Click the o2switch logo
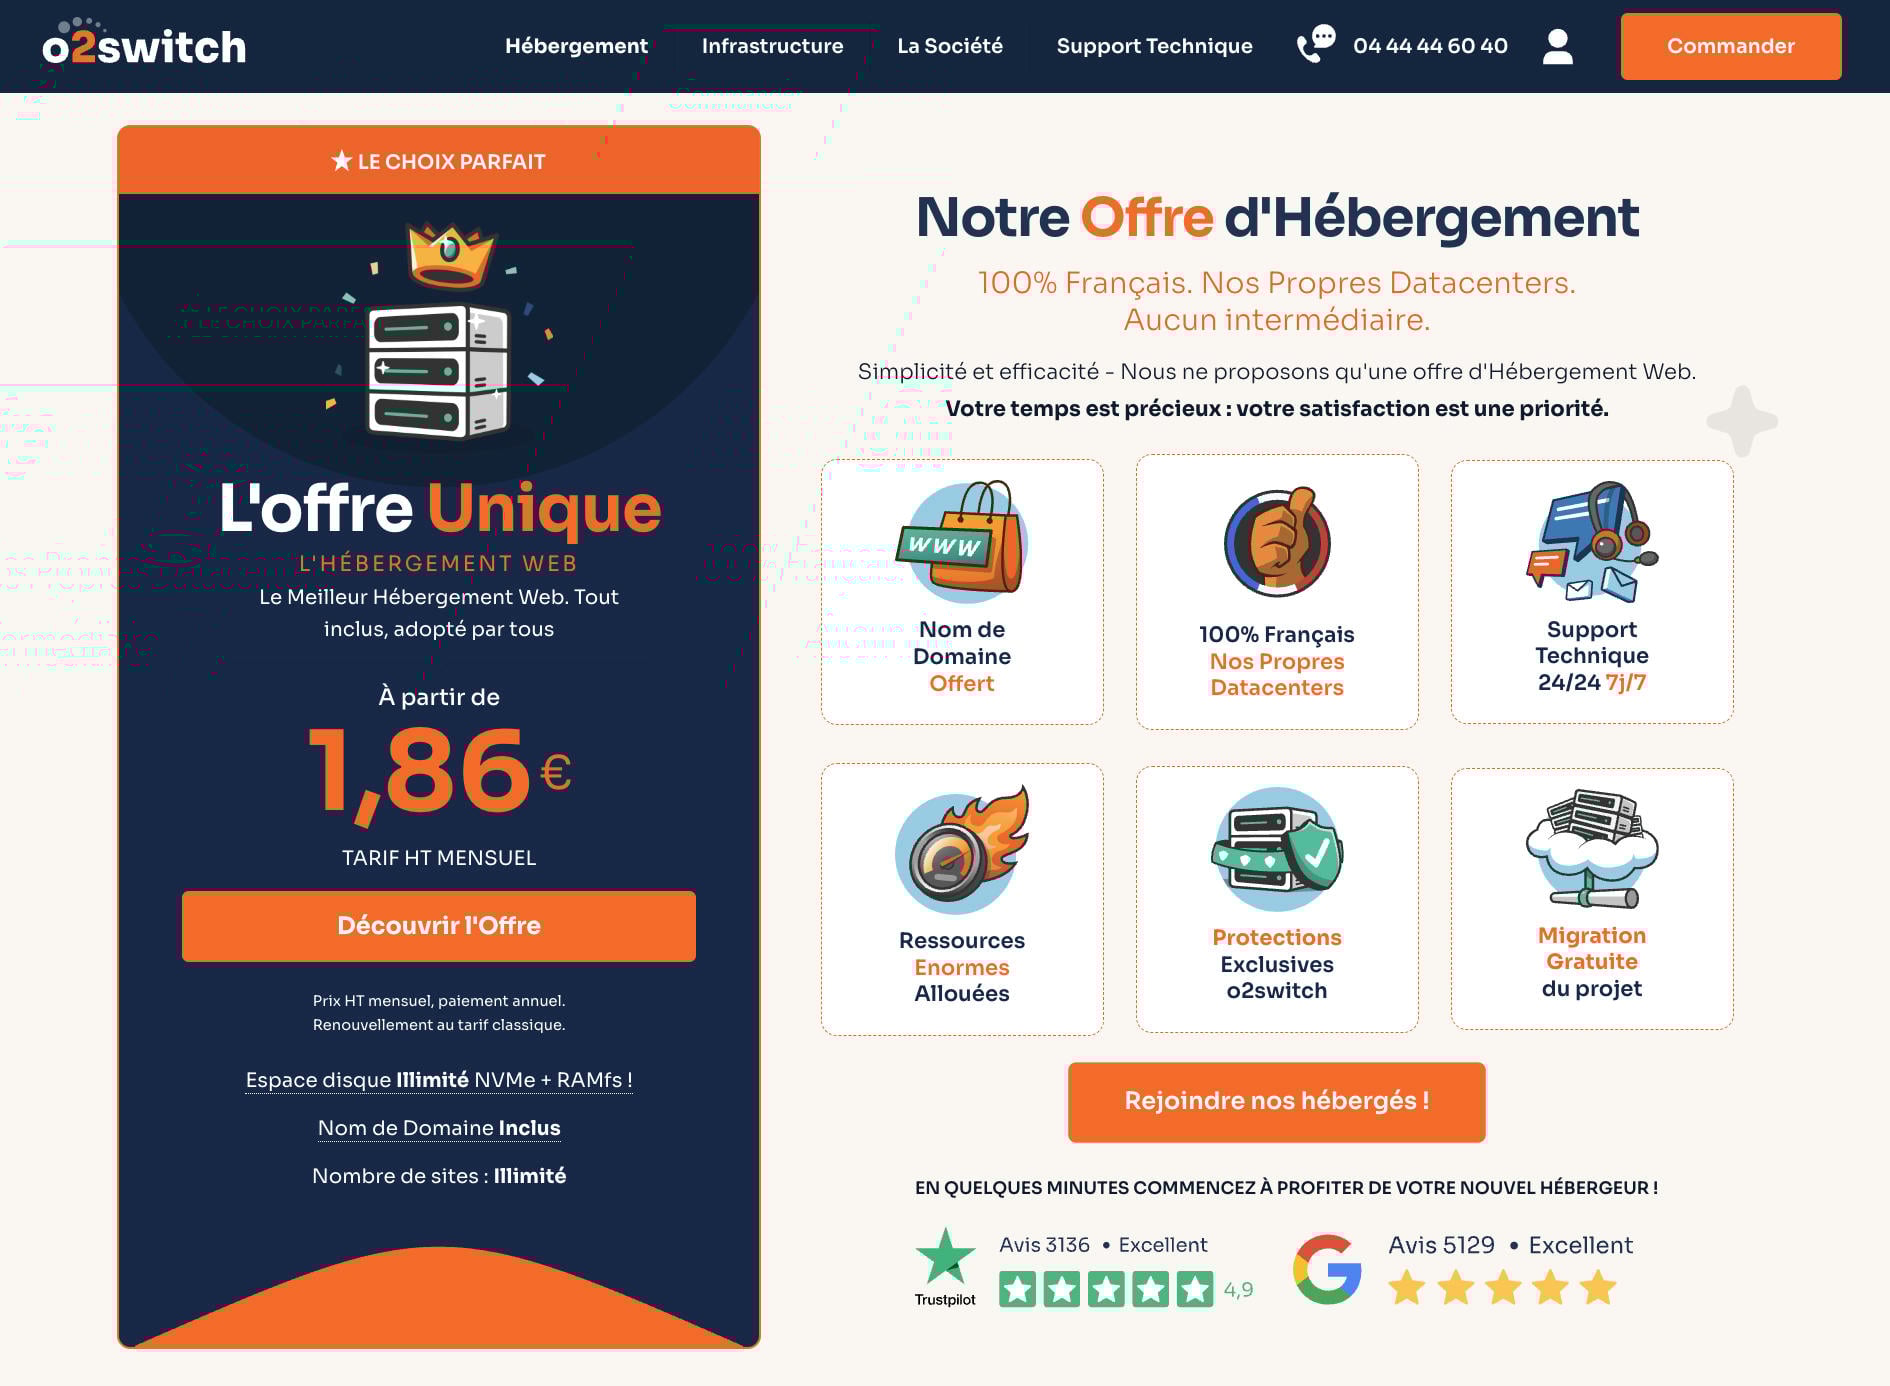The height and width of the screenshot is (1386, 1890). [x=146, y=45]
